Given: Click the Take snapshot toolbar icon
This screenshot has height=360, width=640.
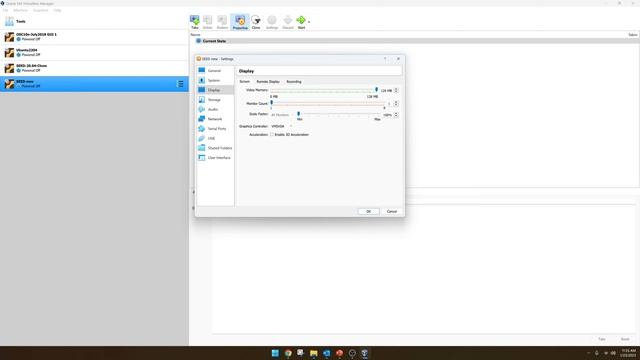Looking at the screenshot, I should (x=195, y=22).
